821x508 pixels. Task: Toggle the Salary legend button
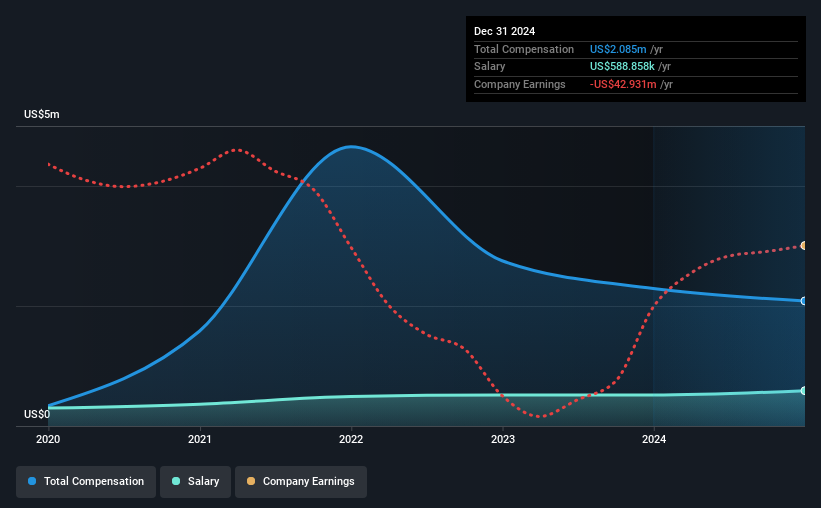[195, 481]
